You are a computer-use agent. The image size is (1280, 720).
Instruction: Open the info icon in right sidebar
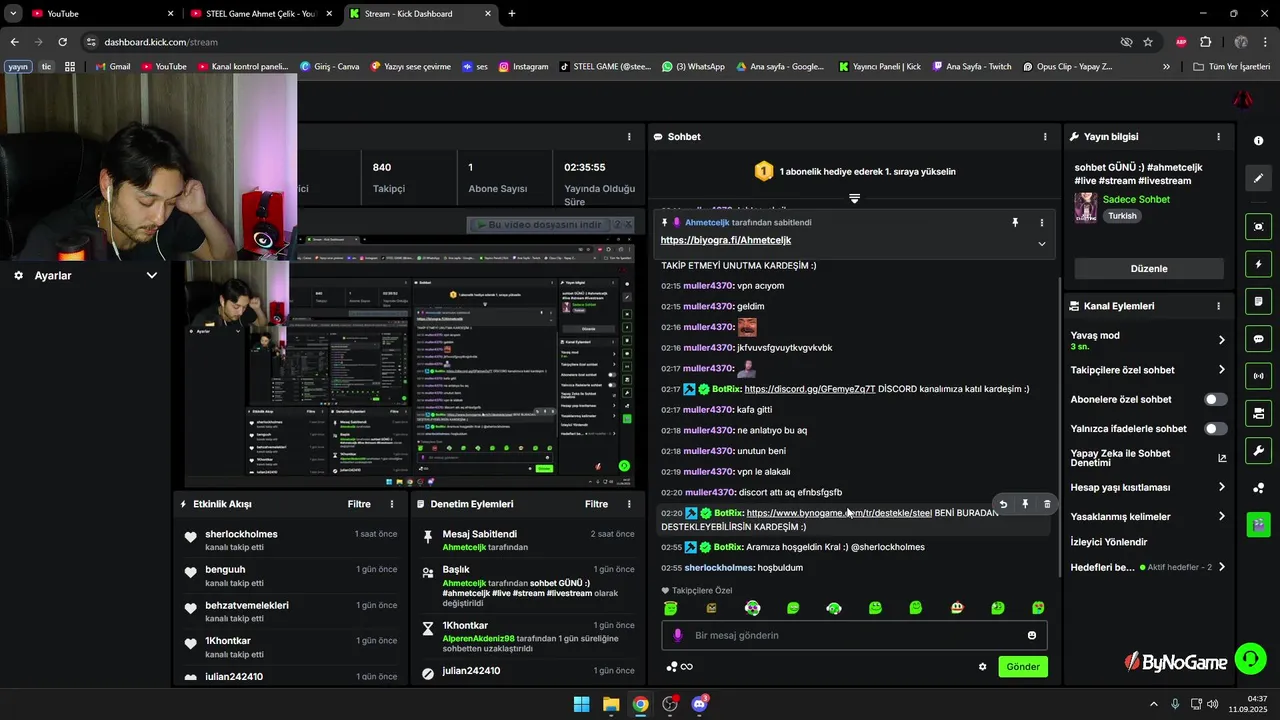point(1258,141)
